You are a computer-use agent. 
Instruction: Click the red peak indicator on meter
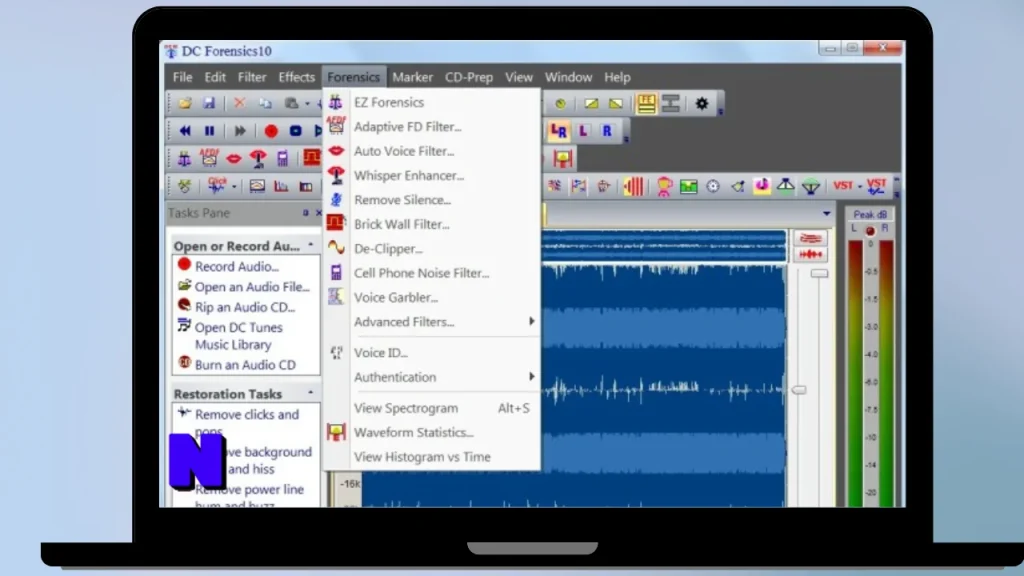[x=870, y=231]
